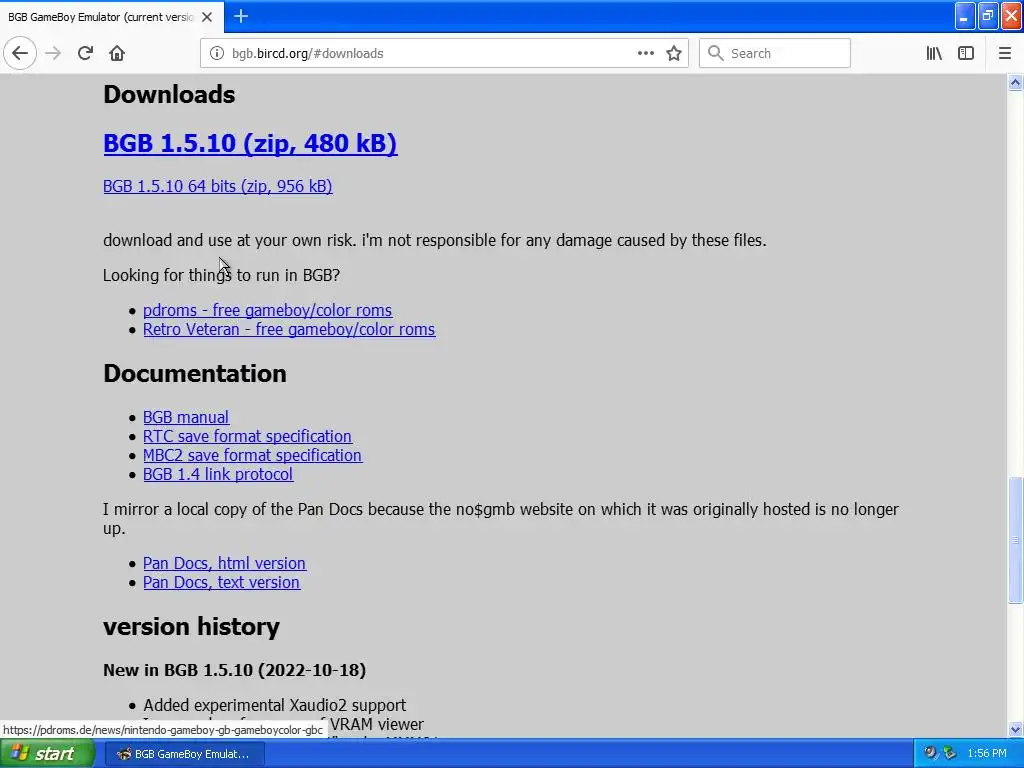Viewport: 1024px width, 768px height.
Task: Click 'Looking for things to run in BGB?' text
Action: (x=221, y=275)
